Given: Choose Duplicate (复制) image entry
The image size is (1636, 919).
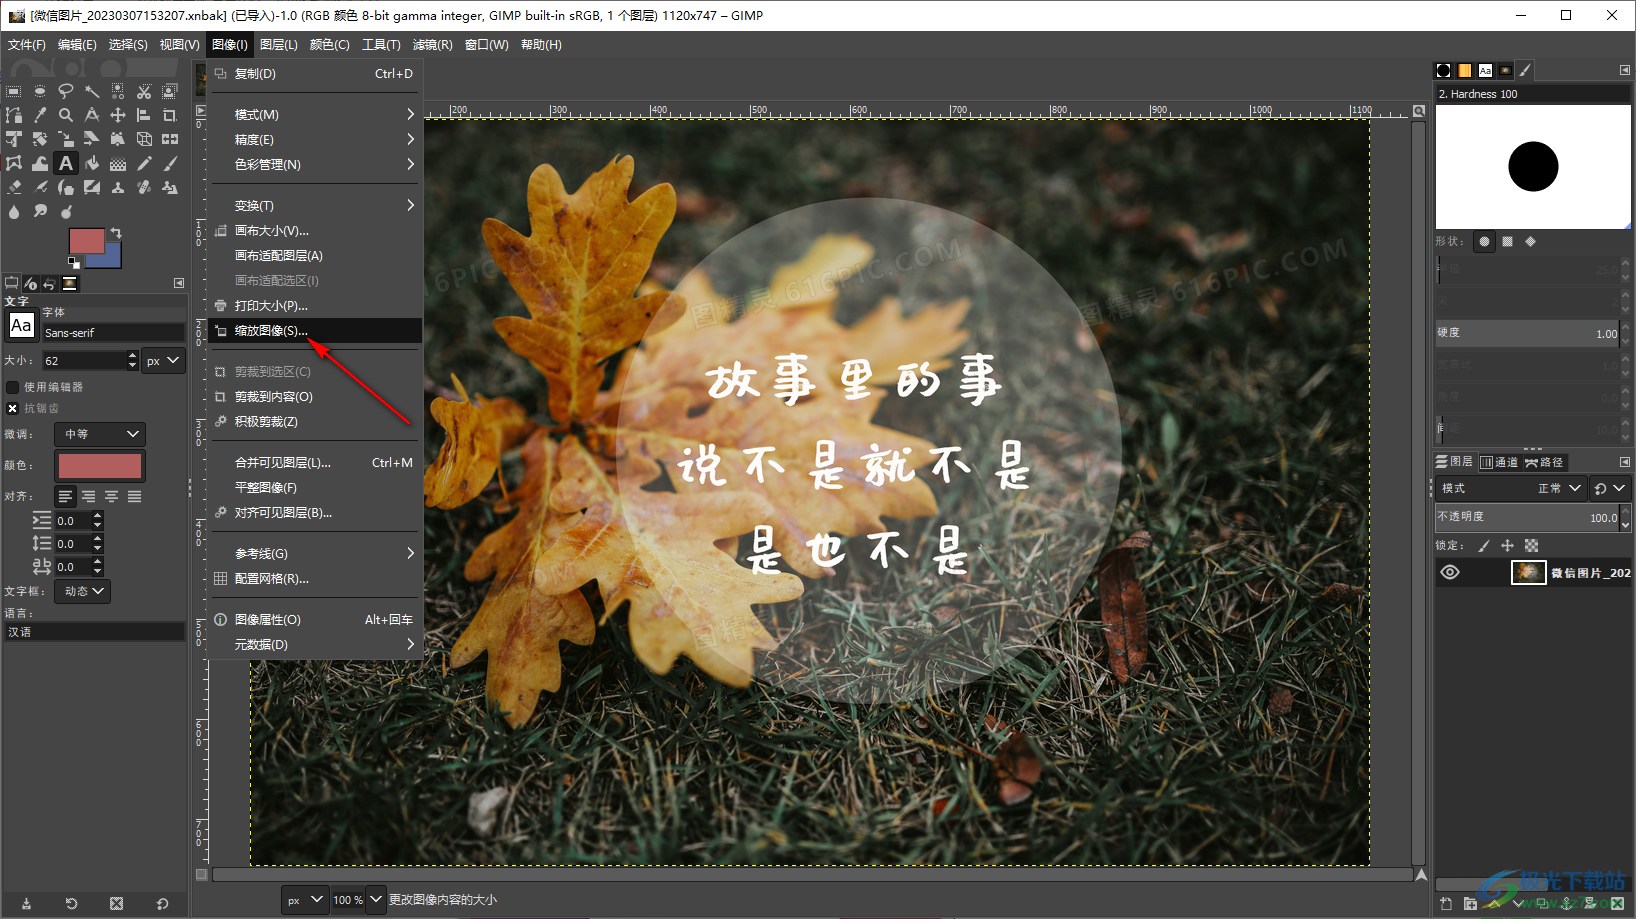Looking at the screenshot, I should 314,74.
